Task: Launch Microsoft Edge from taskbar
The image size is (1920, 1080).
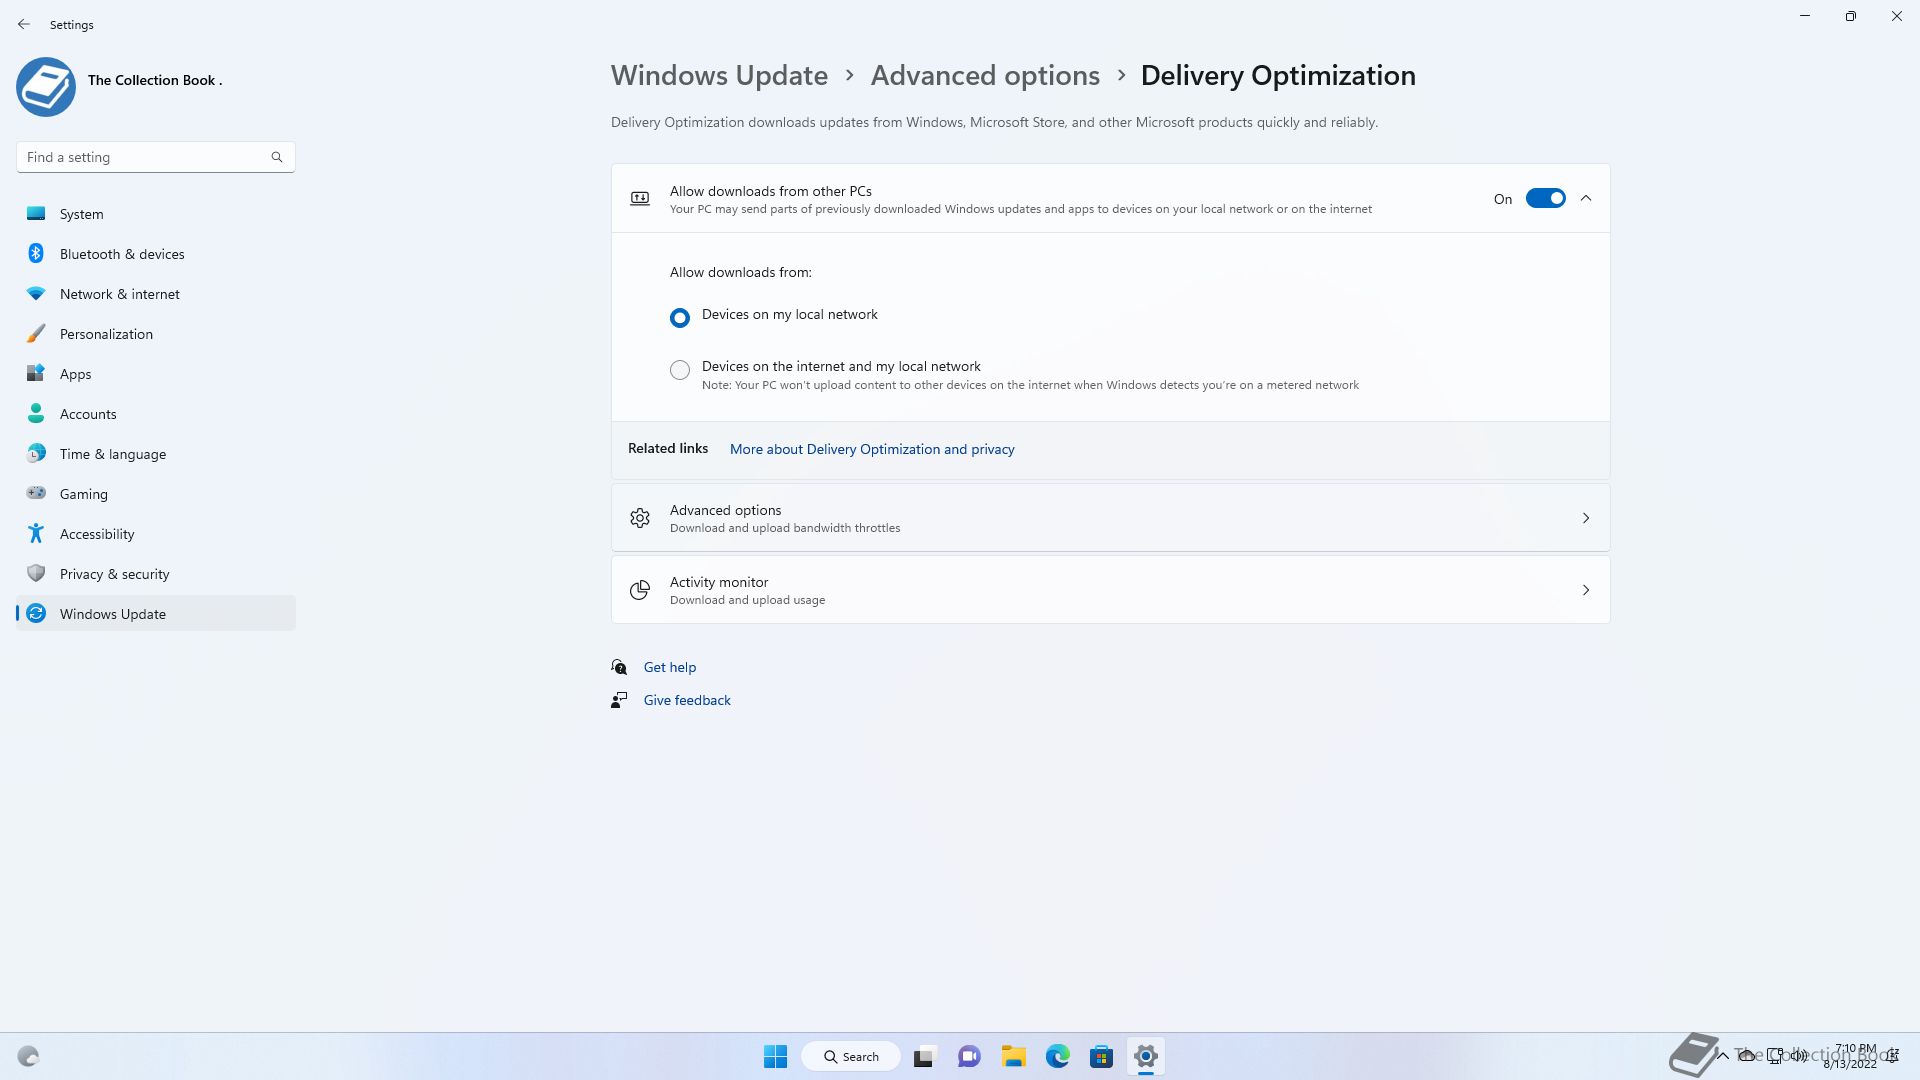Action: (x=1058, y=1056)
